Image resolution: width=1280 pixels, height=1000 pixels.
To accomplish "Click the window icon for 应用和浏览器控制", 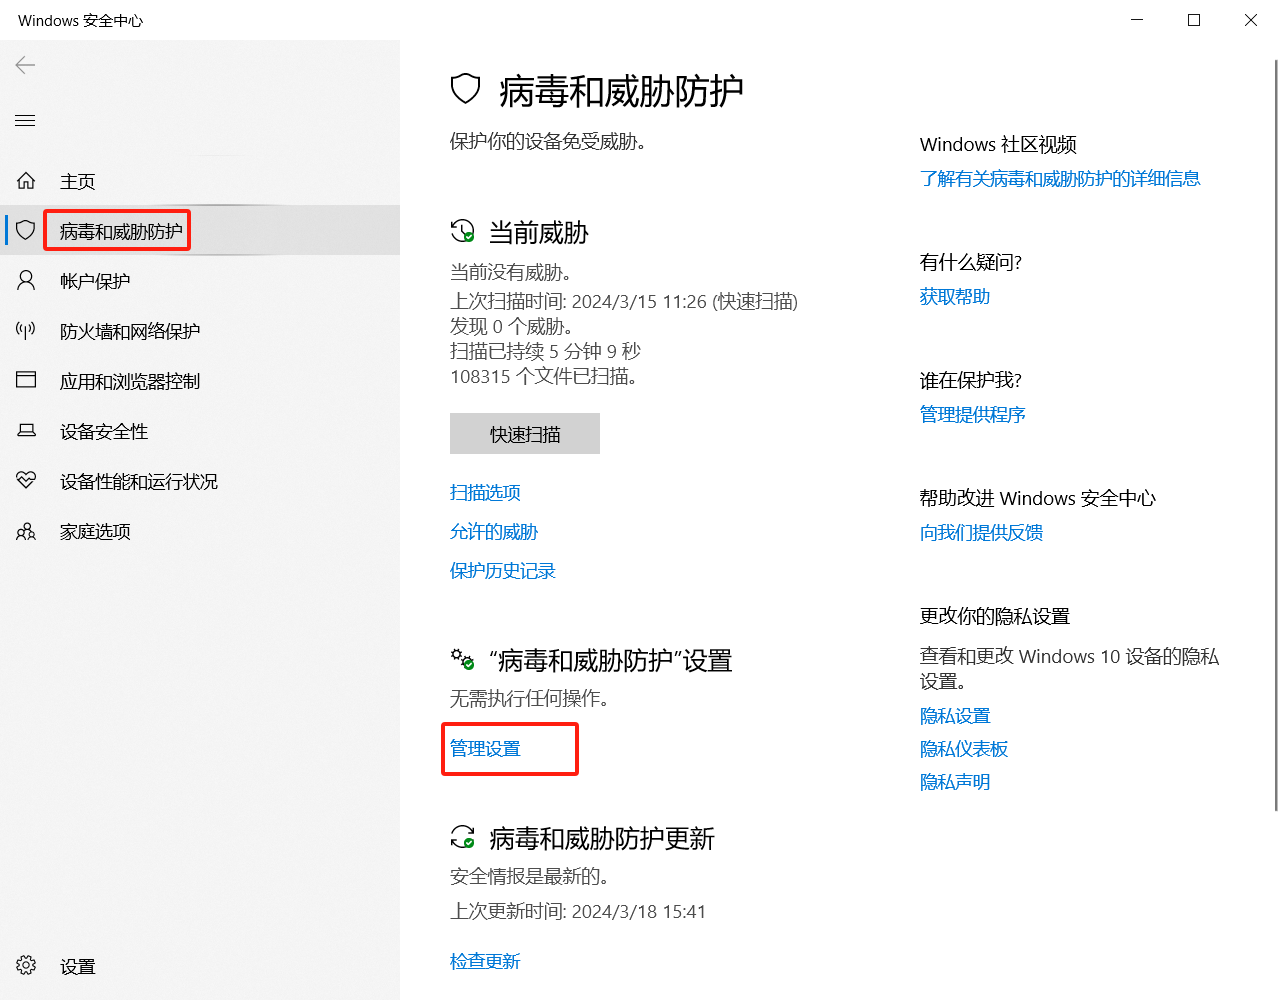I will (26, 380).
